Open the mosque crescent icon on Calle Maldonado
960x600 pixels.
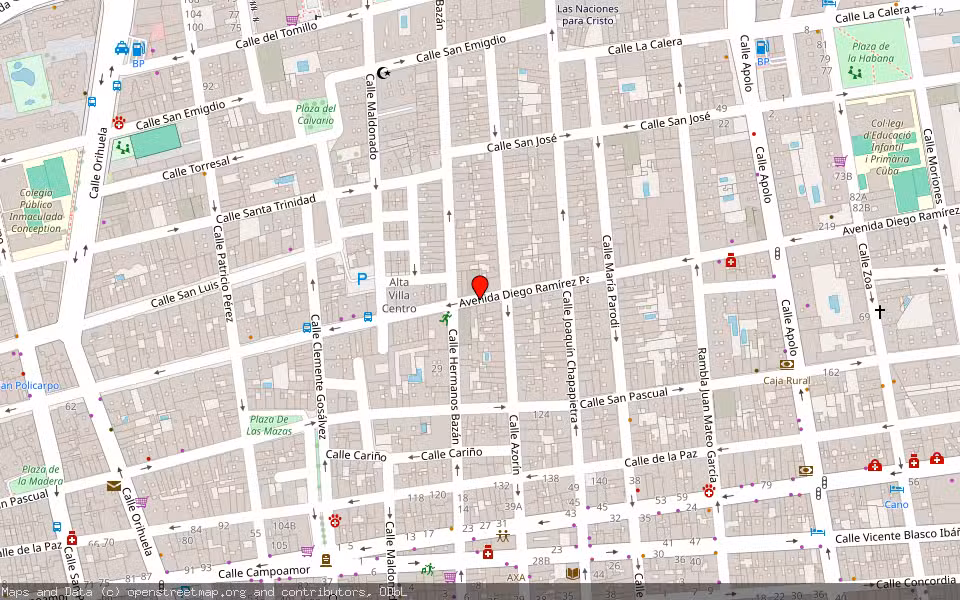[384, 73]
